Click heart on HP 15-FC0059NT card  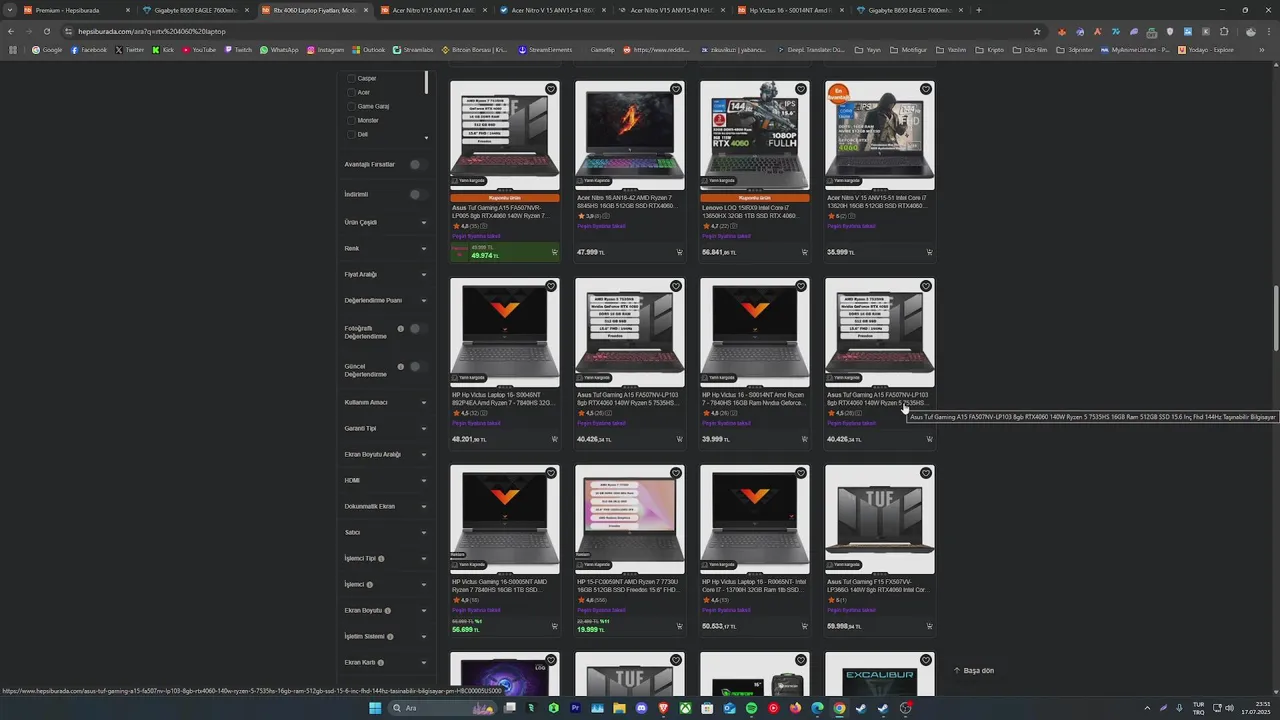tap(676, 473)
